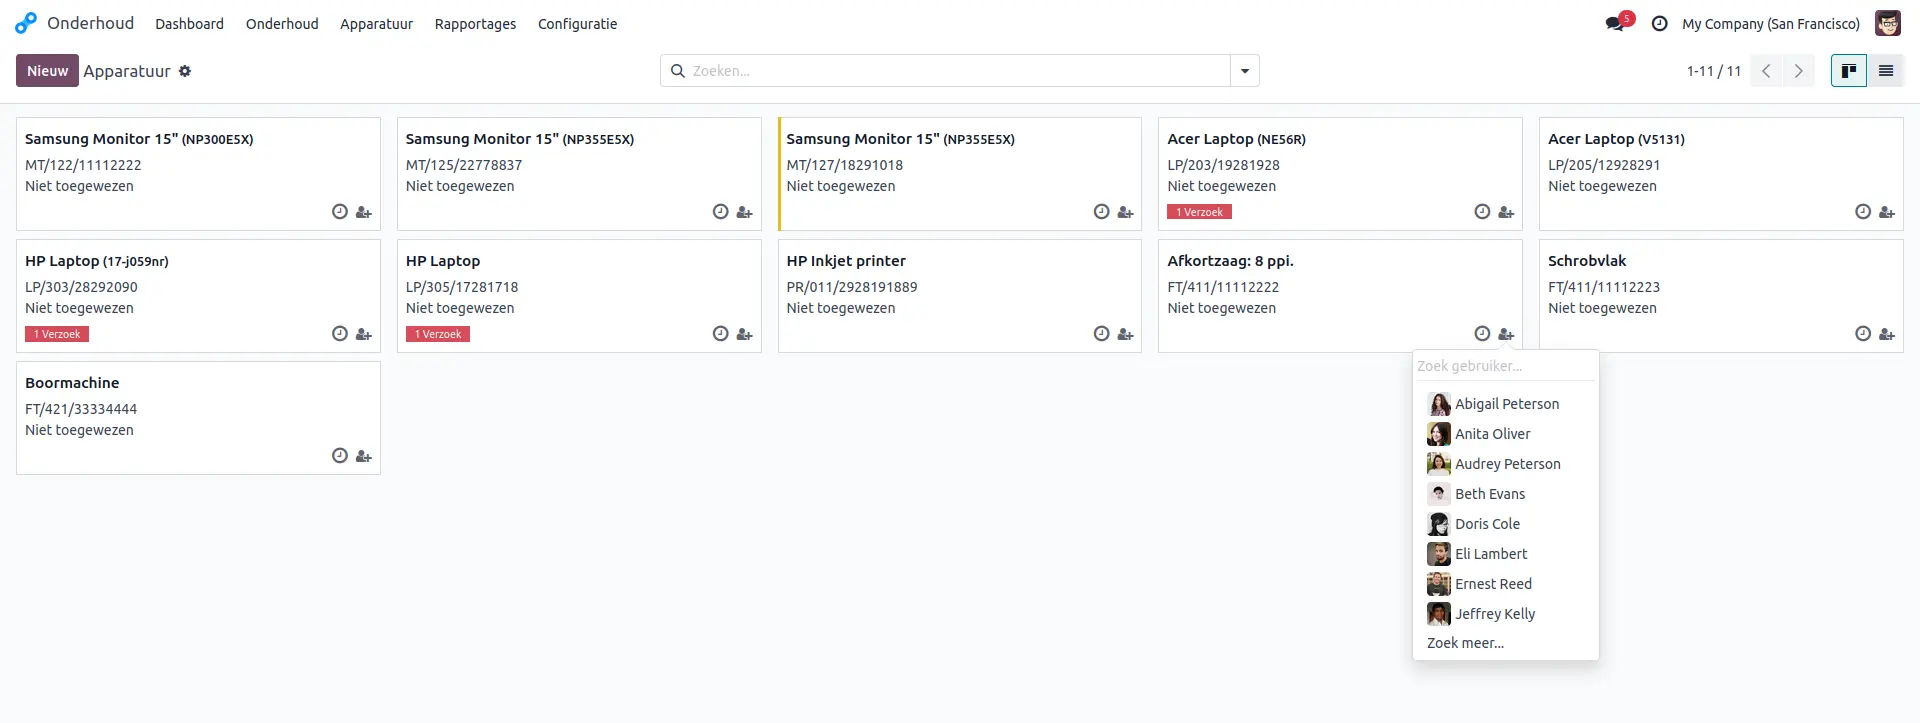
Task: Switch to kanban view
Action: 1848,71
